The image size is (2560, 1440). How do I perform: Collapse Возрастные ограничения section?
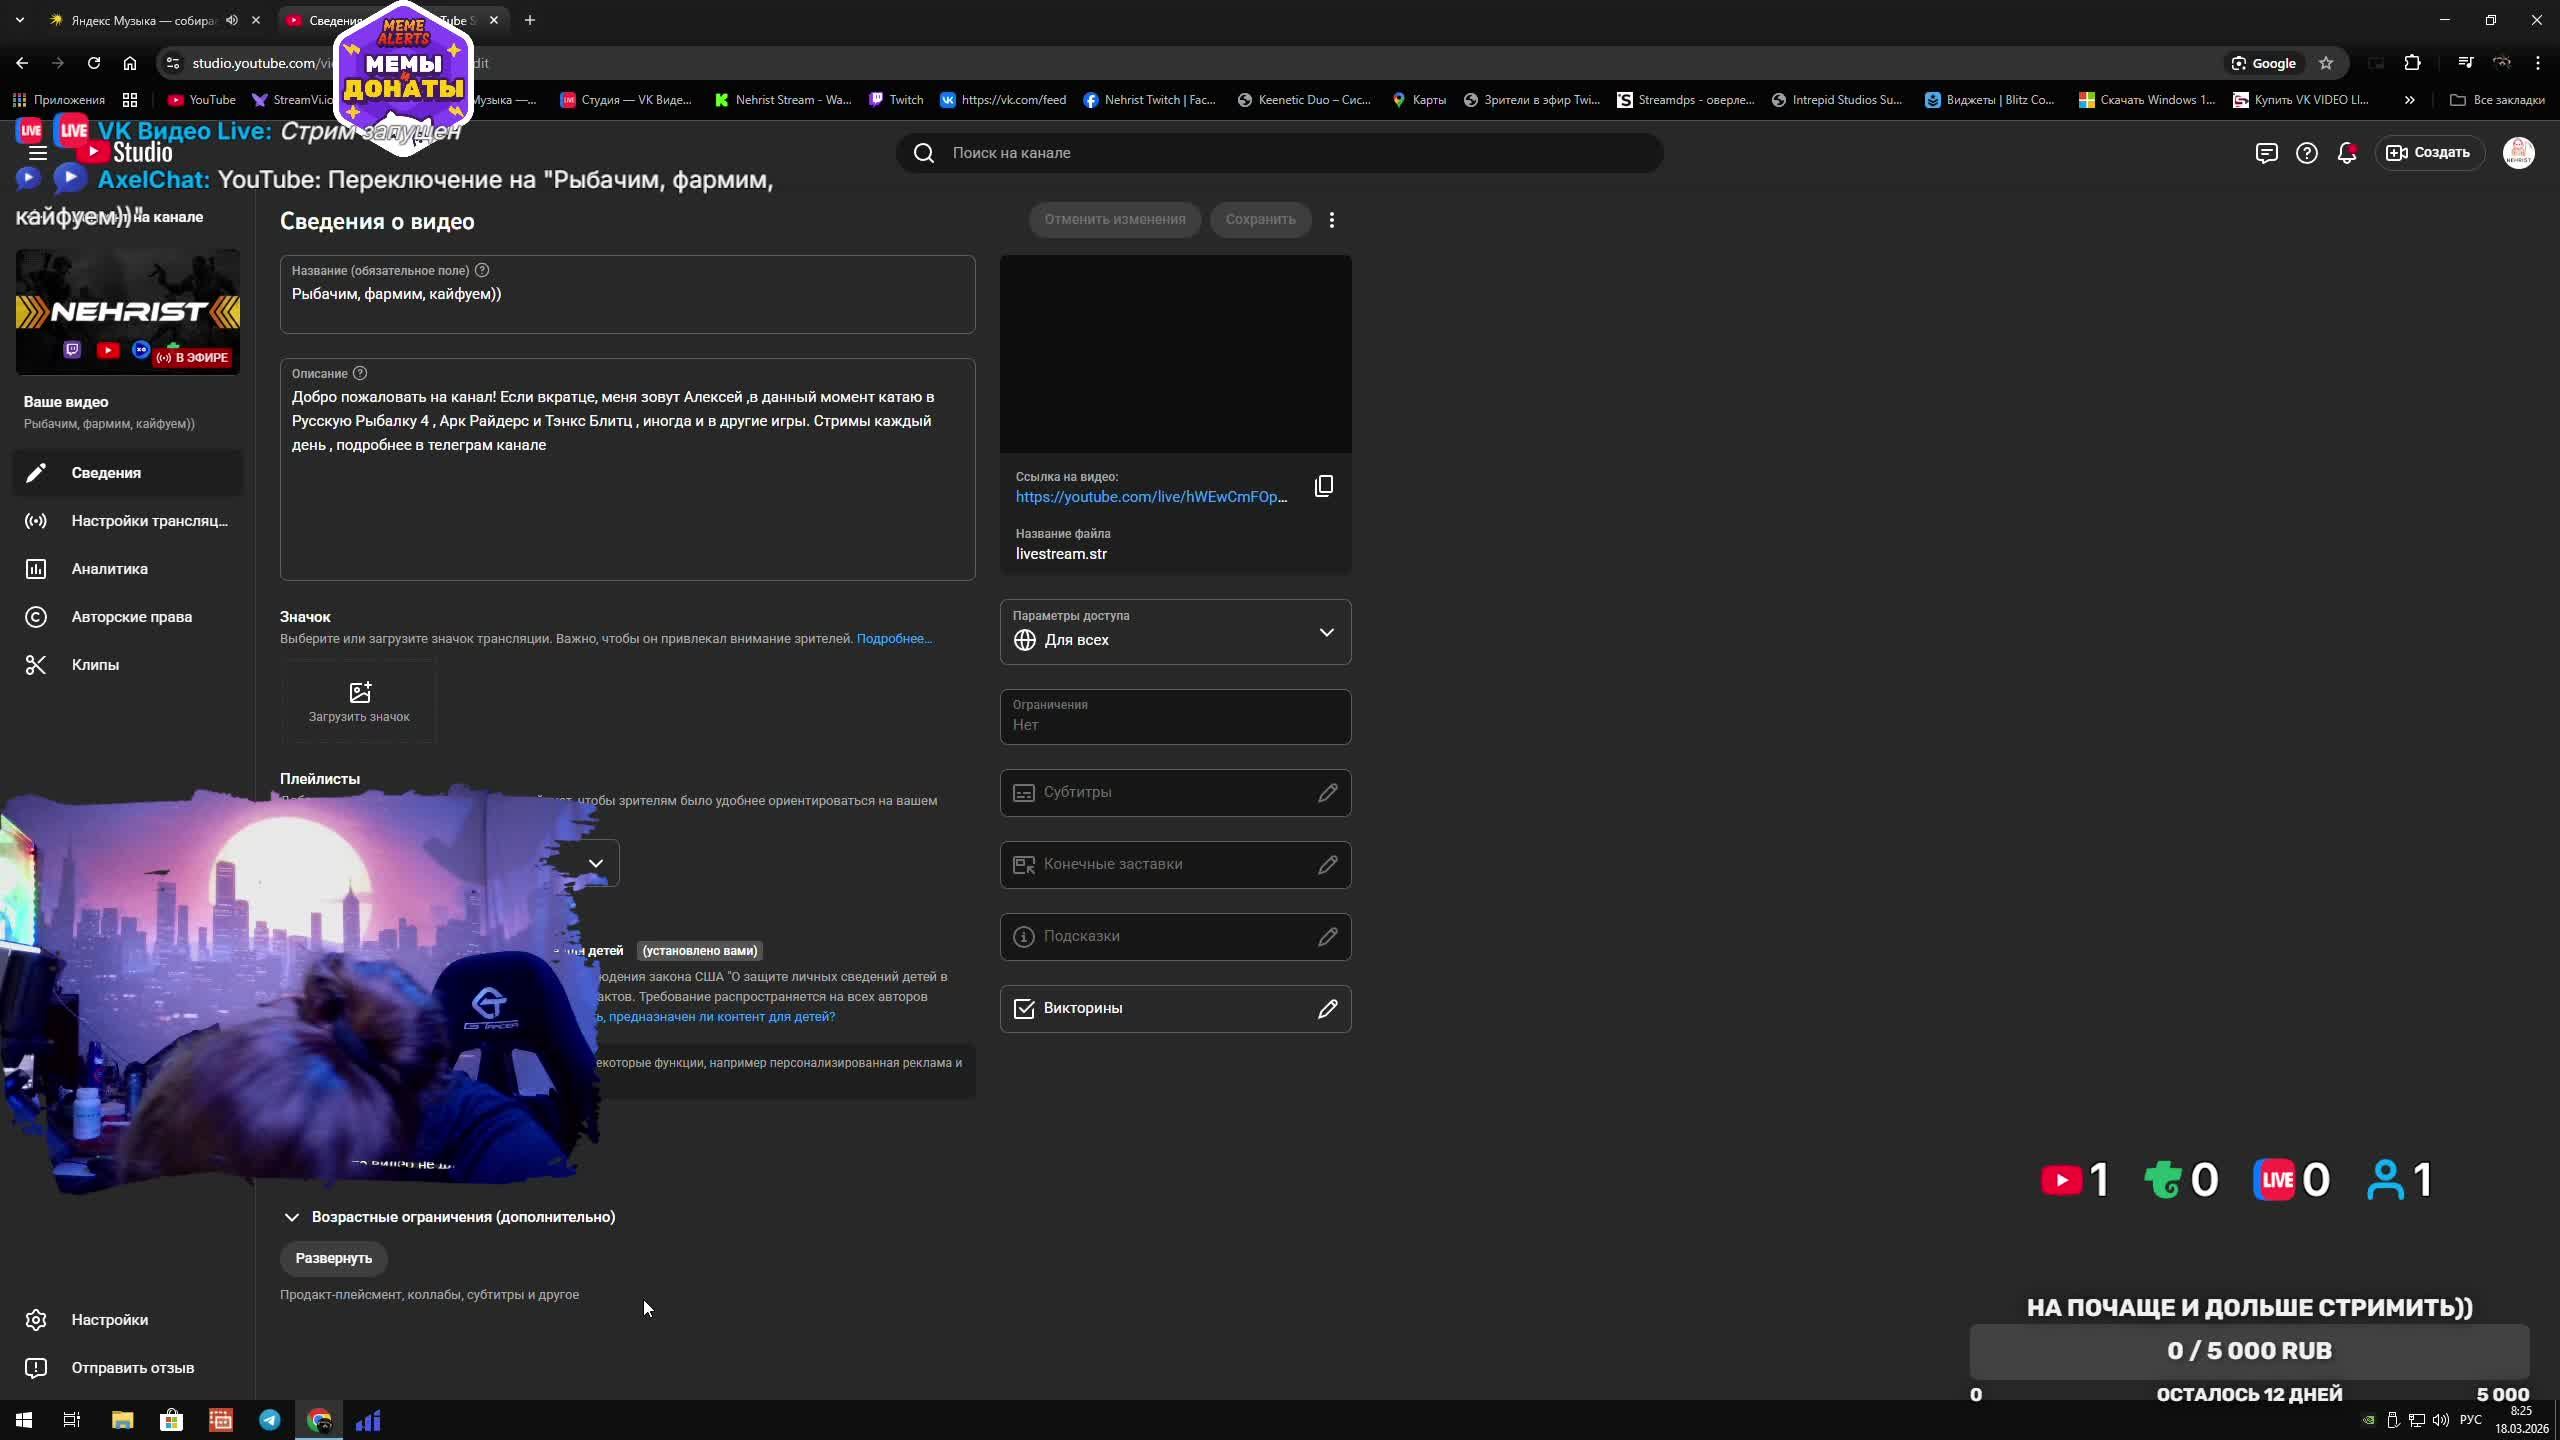tap(291, 1217)
